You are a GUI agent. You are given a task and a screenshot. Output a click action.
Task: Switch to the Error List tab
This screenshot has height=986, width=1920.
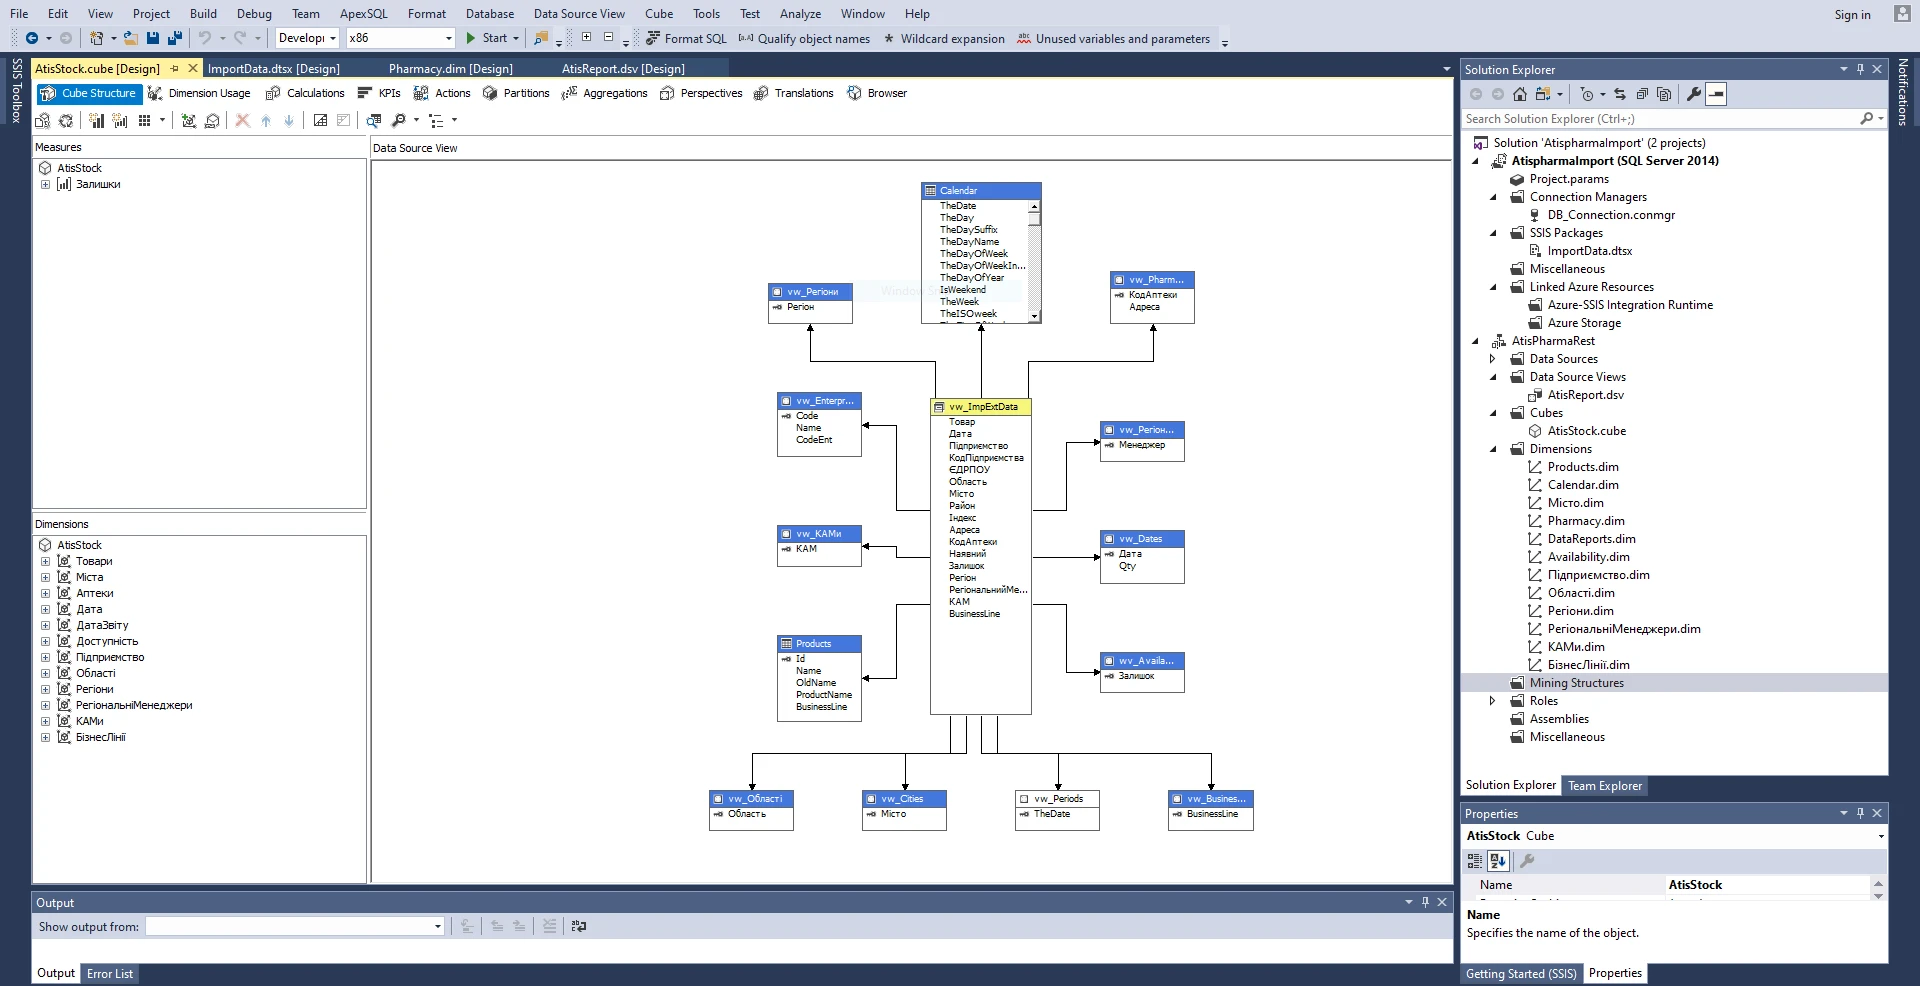point(110,973)
